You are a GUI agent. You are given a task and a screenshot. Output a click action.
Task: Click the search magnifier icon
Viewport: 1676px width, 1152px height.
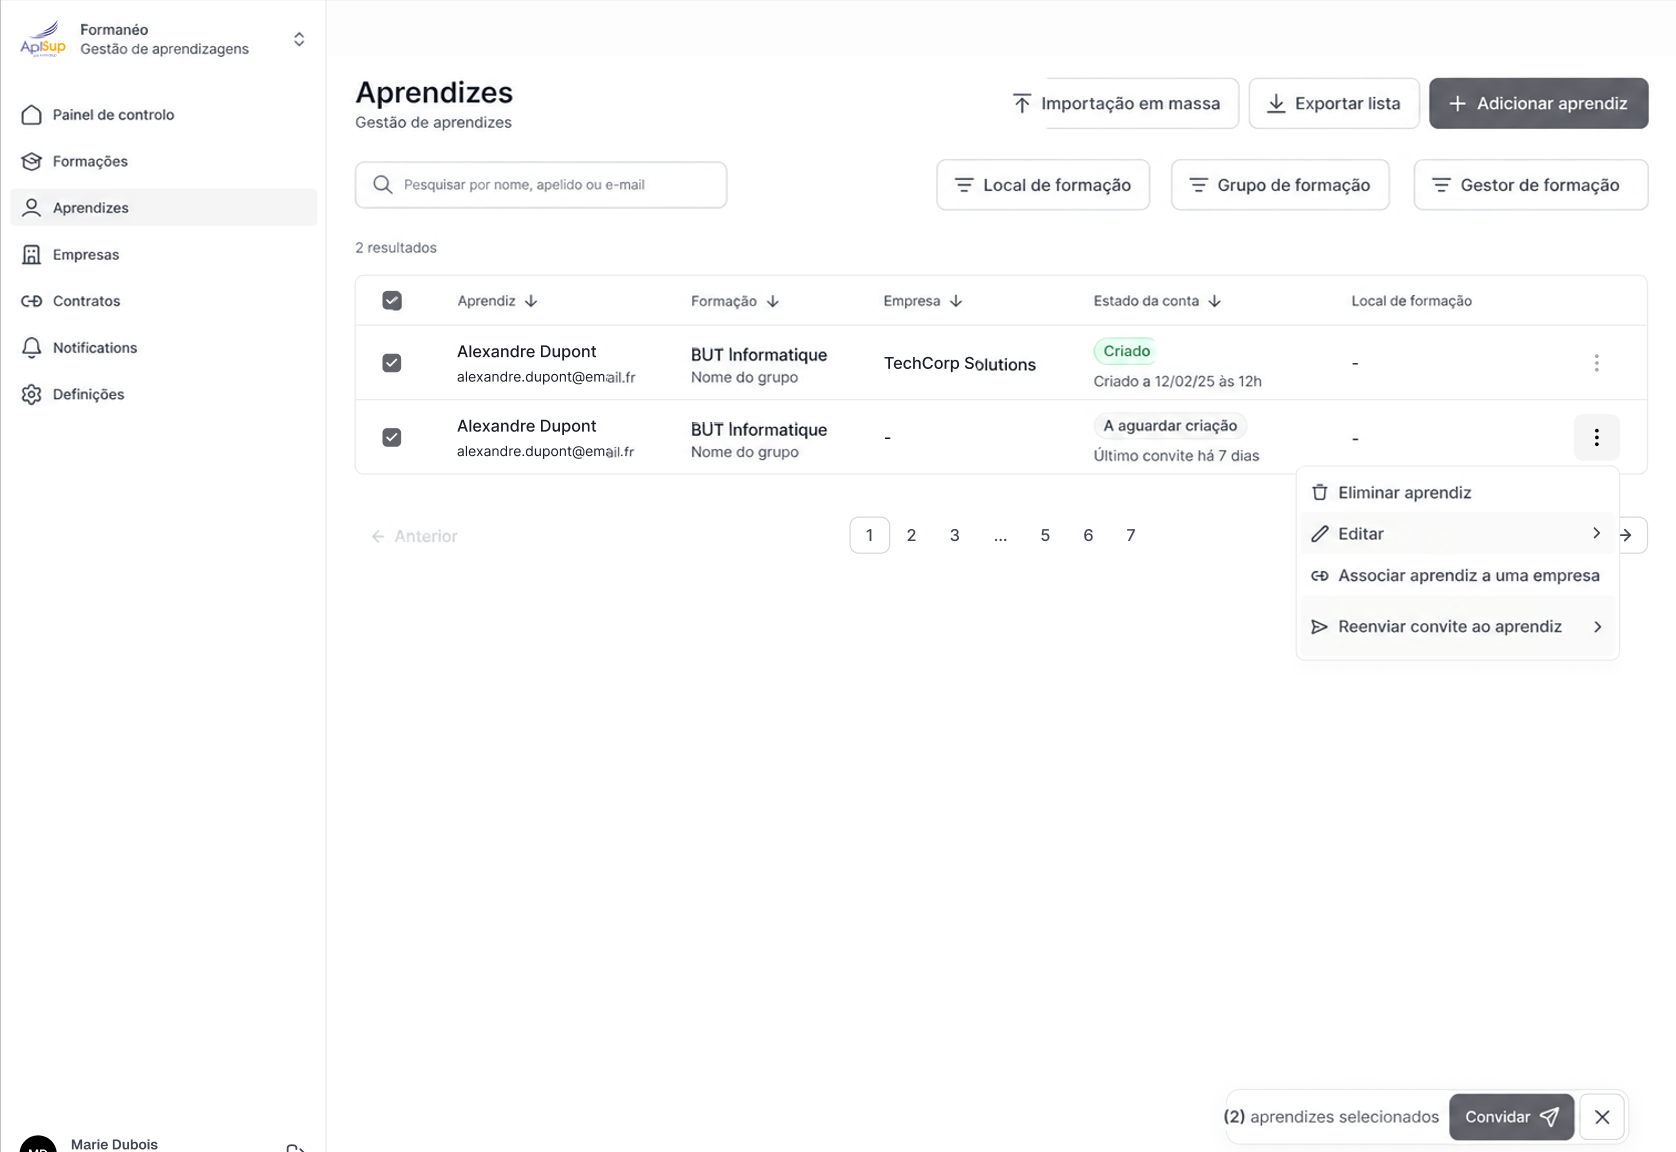(x=382, y=185)
